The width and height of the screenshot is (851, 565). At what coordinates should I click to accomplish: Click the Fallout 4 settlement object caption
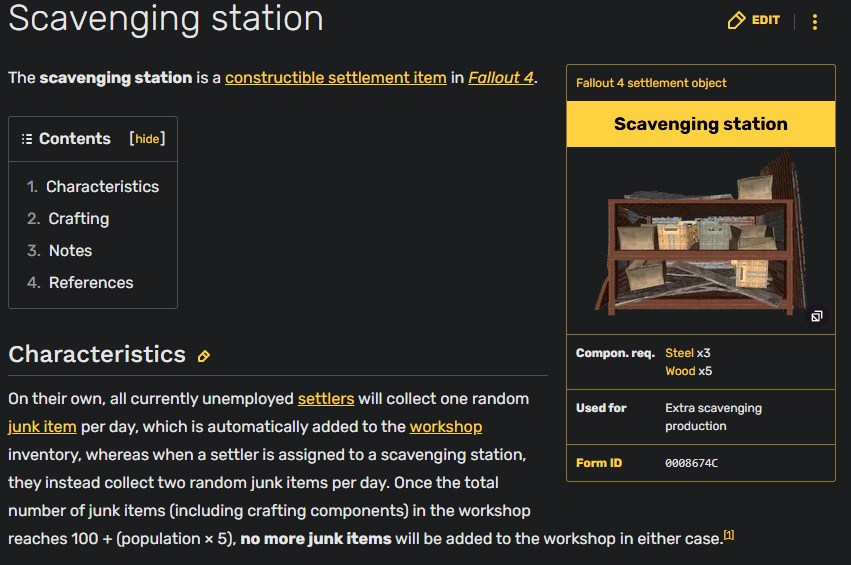tap(651, 83)
